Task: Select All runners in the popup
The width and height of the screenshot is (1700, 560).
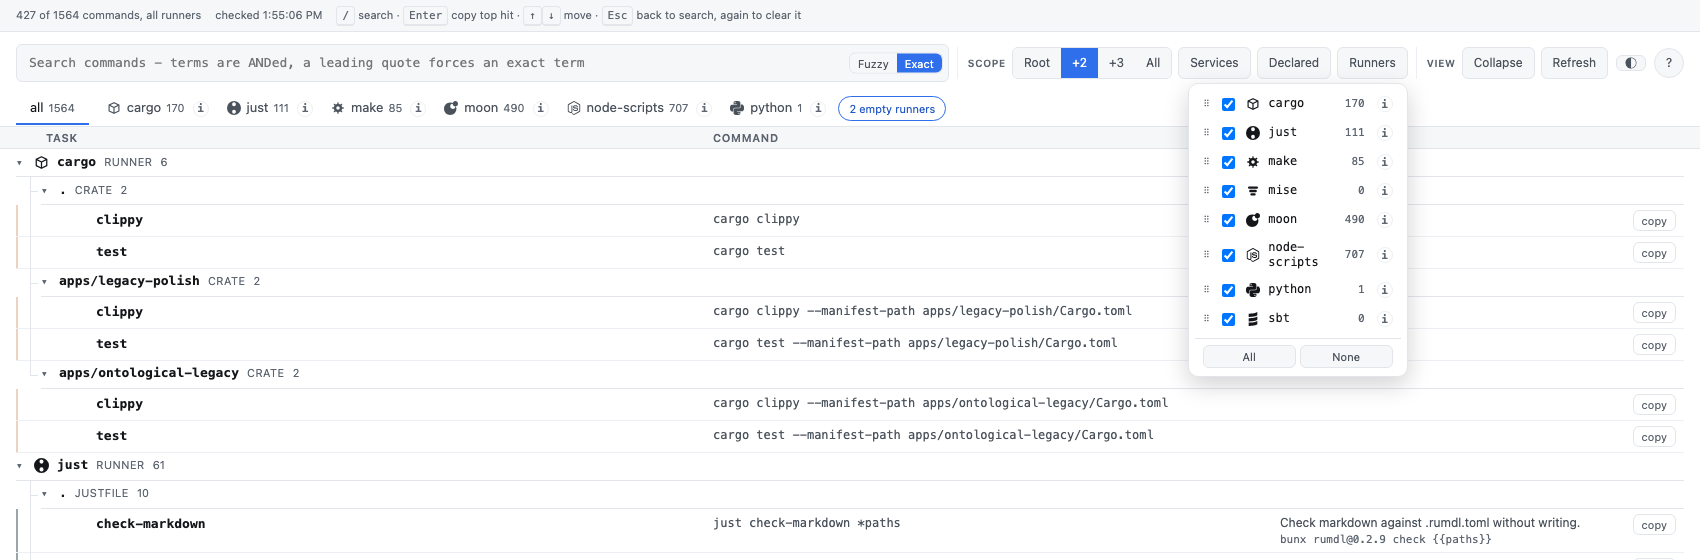Action: tap(1249, 357)
